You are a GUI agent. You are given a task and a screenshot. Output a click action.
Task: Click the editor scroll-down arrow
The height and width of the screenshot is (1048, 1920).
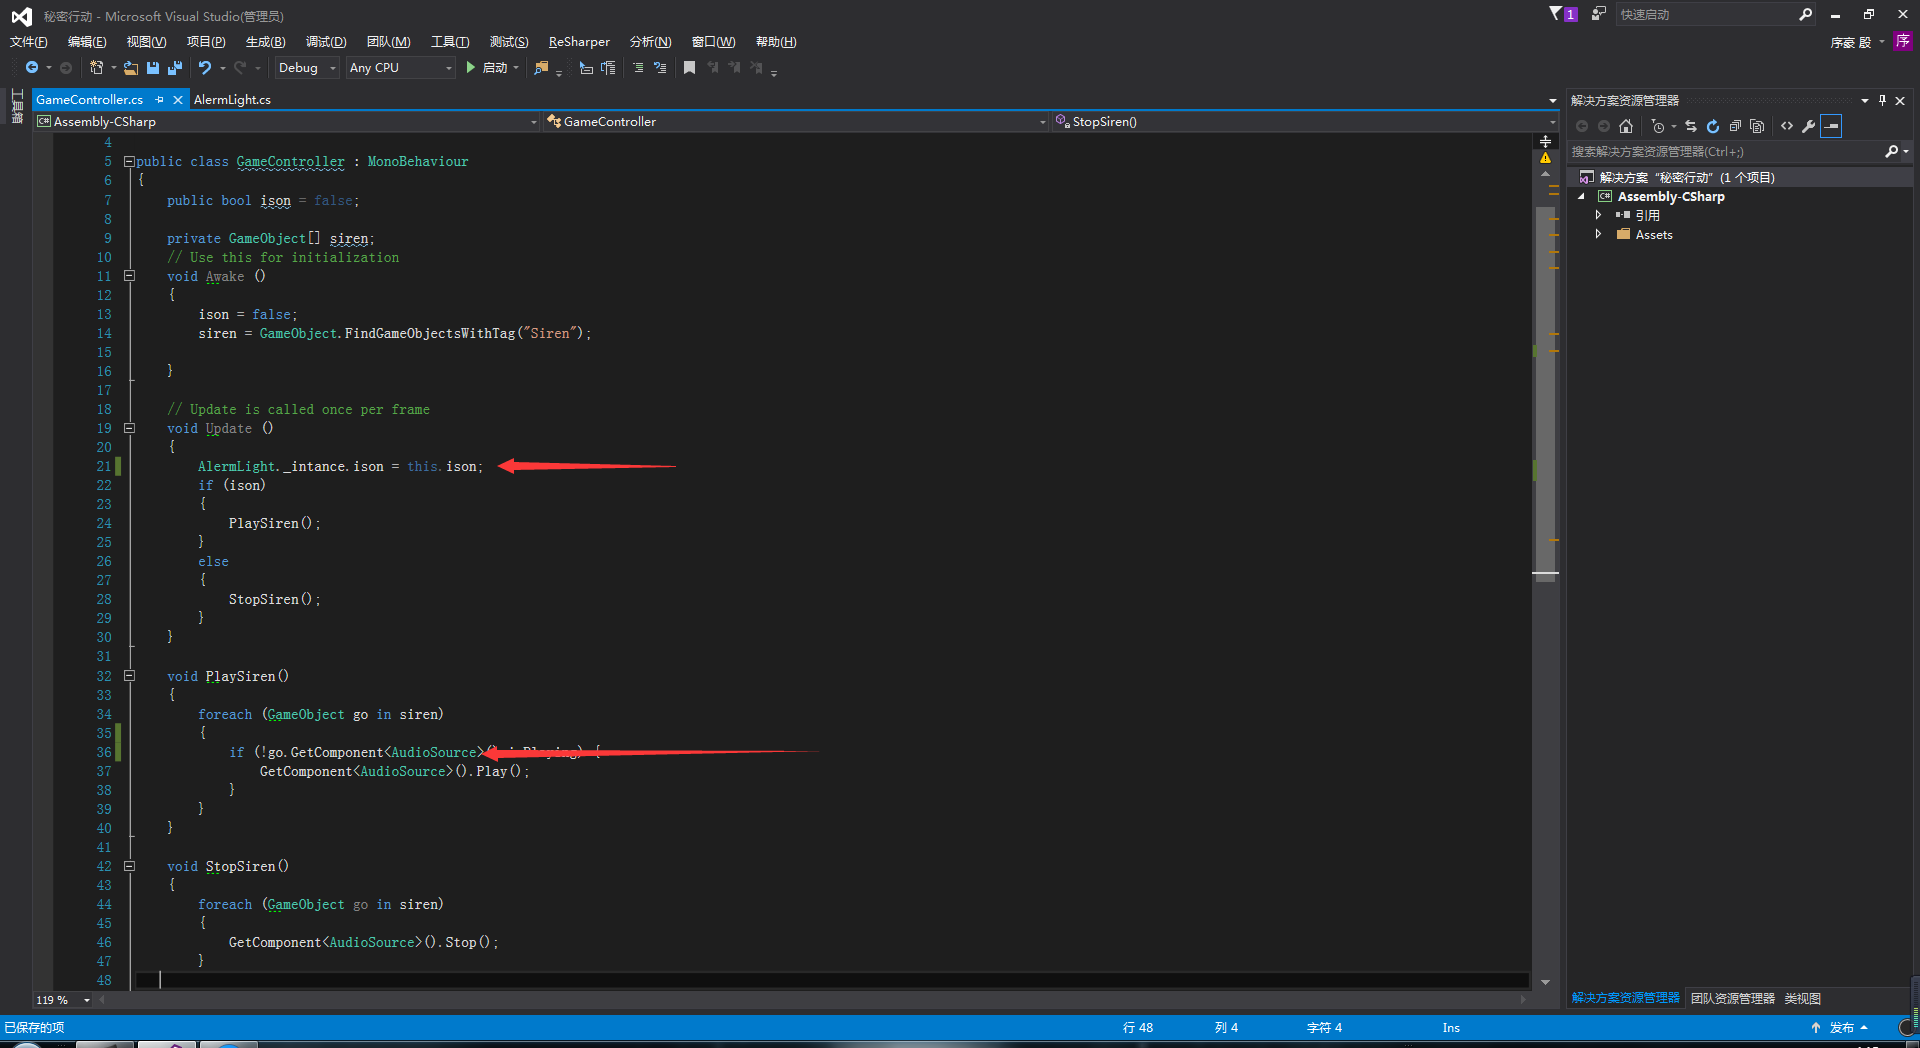click(x=1546, y=982)
